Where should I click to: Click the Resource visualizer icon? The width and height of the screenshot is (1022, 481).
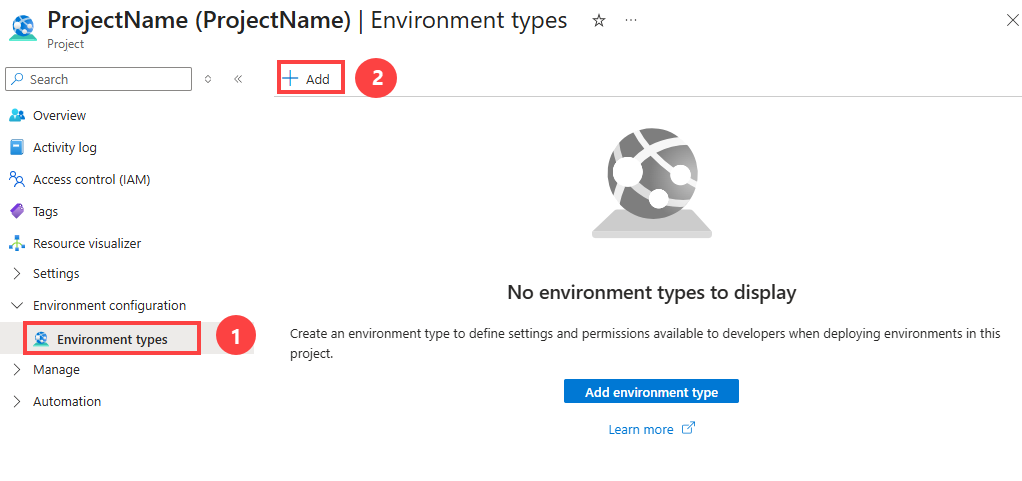click(x=17, y=243)
